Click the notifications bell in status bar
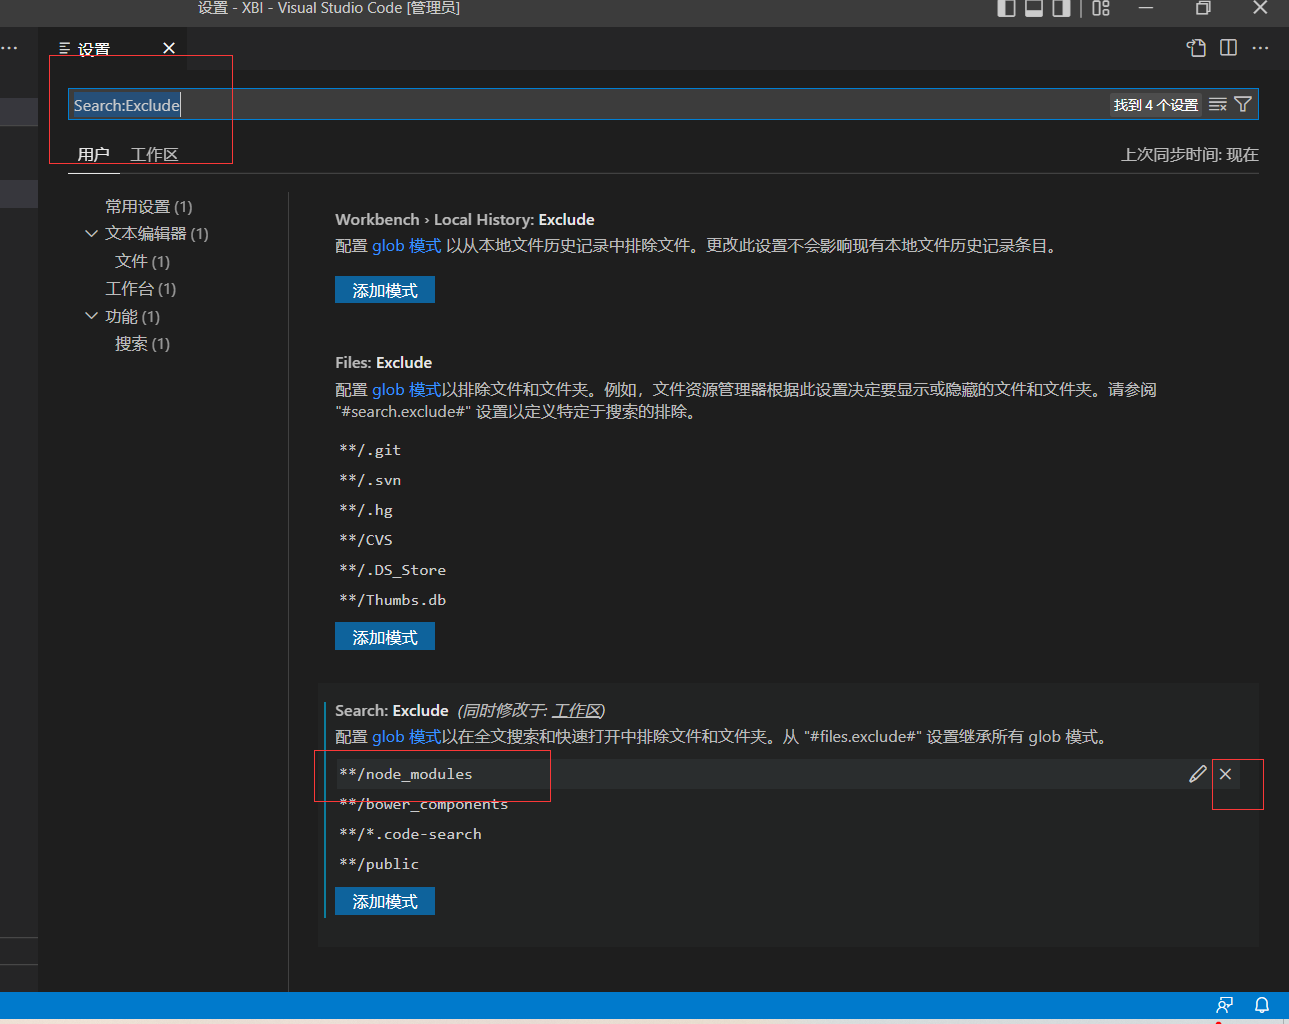Image resolution: width=1289 pixels, height=1024 pixels. coord(1262,1005)
